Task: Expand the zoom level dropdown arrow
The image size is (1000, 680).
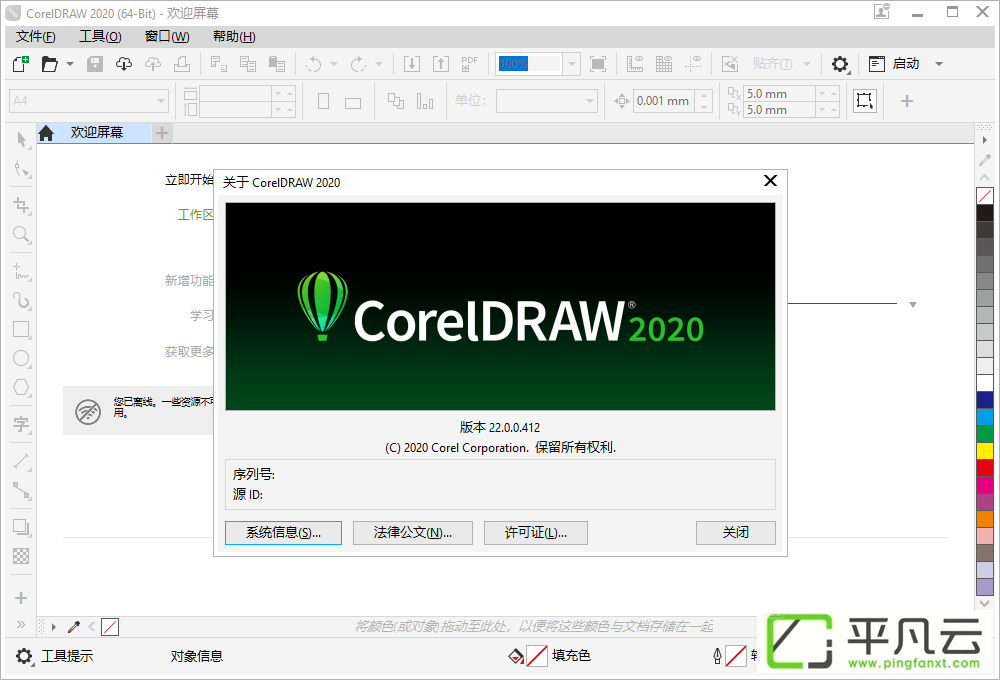Action: [572, 64]
